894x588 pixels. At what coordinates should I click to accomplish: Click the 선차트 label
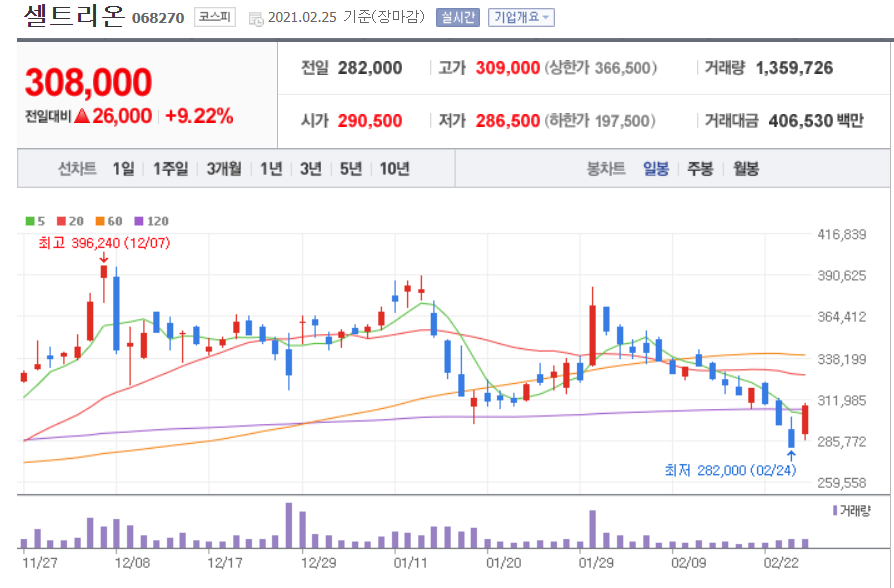coord(77,169)
